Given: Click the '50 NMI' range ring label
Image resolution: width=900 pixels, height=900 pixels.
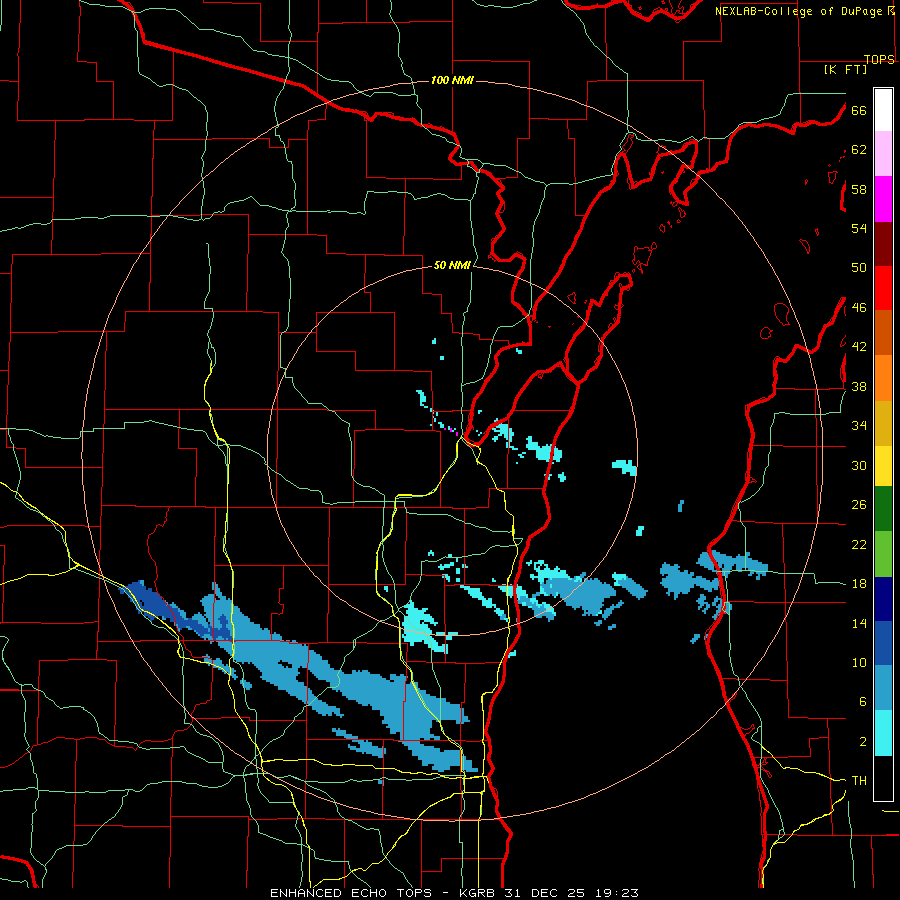Looking at the screenshot, I should (452, 265).
